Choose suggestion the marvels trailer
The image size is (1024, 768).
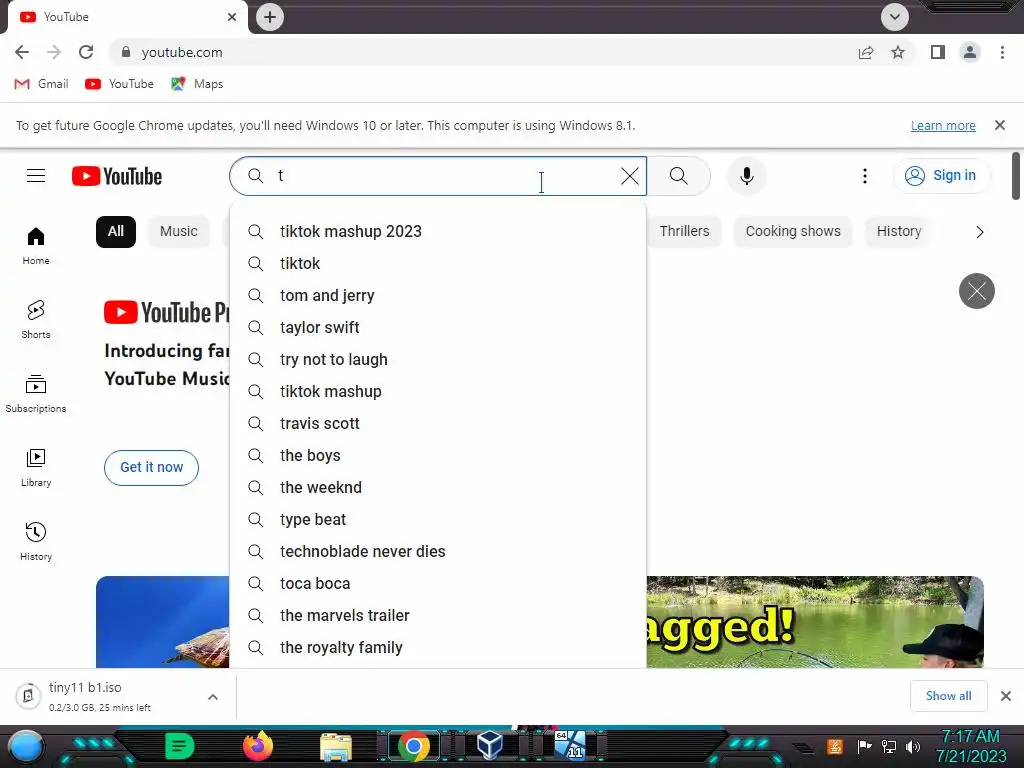coord(438,616)
